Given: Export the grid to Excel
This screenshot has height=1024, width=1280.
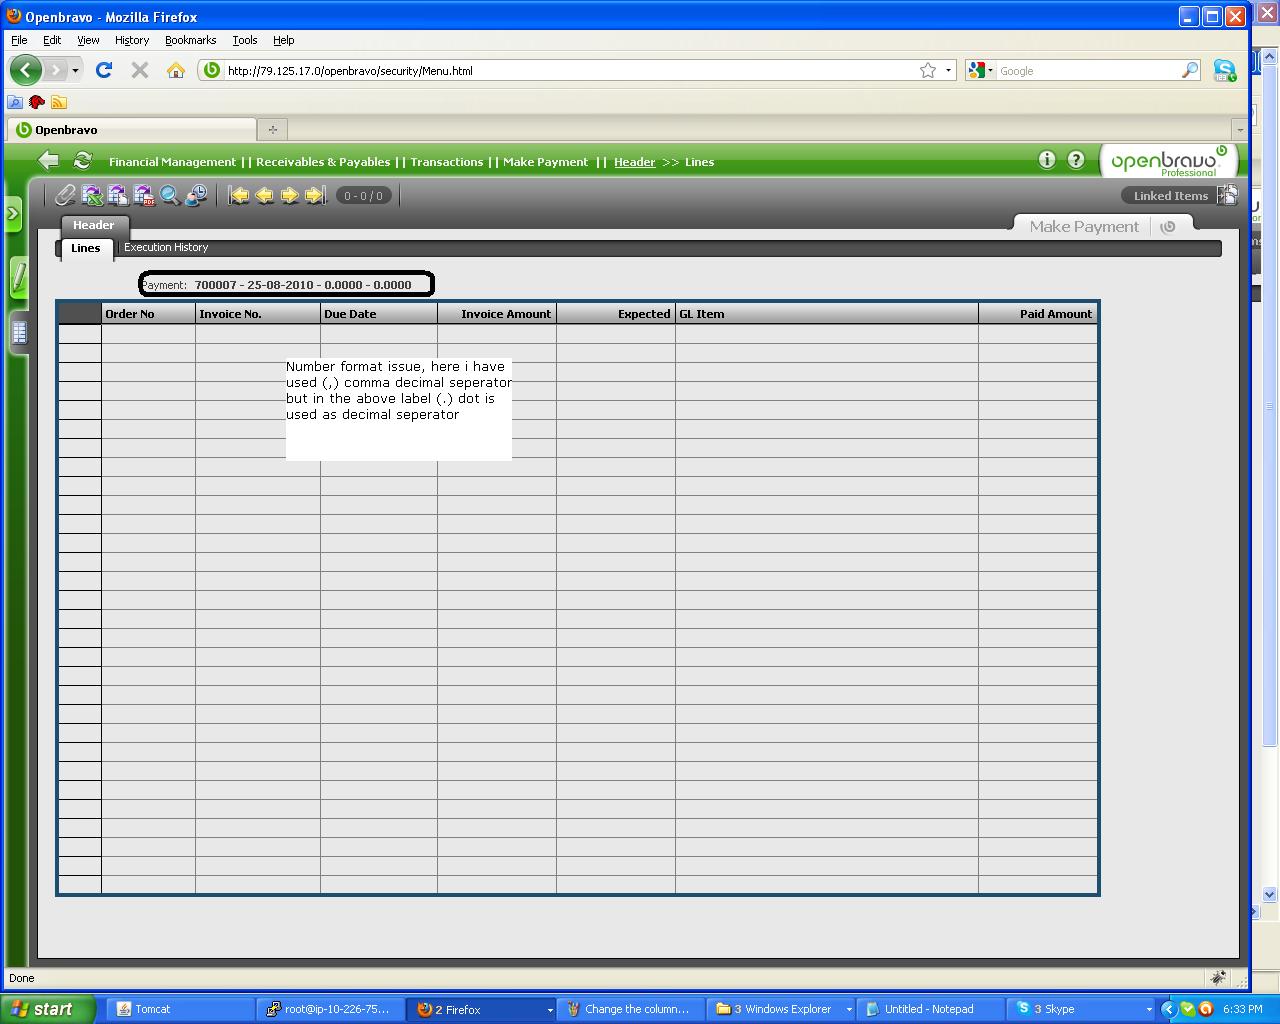Looking at the screenshot, I should point(92,195).
